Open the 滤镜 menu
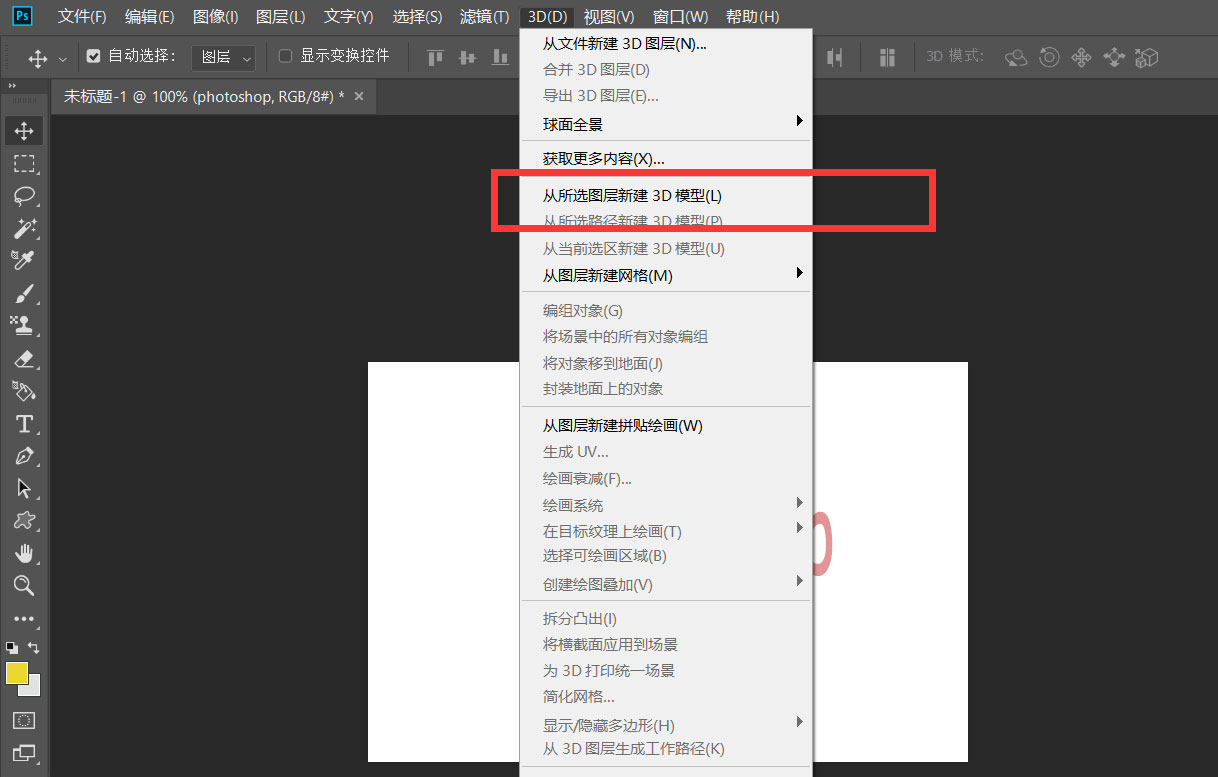Image resolution: width=1218 pixels, height=777 pixels. (484, 16)
